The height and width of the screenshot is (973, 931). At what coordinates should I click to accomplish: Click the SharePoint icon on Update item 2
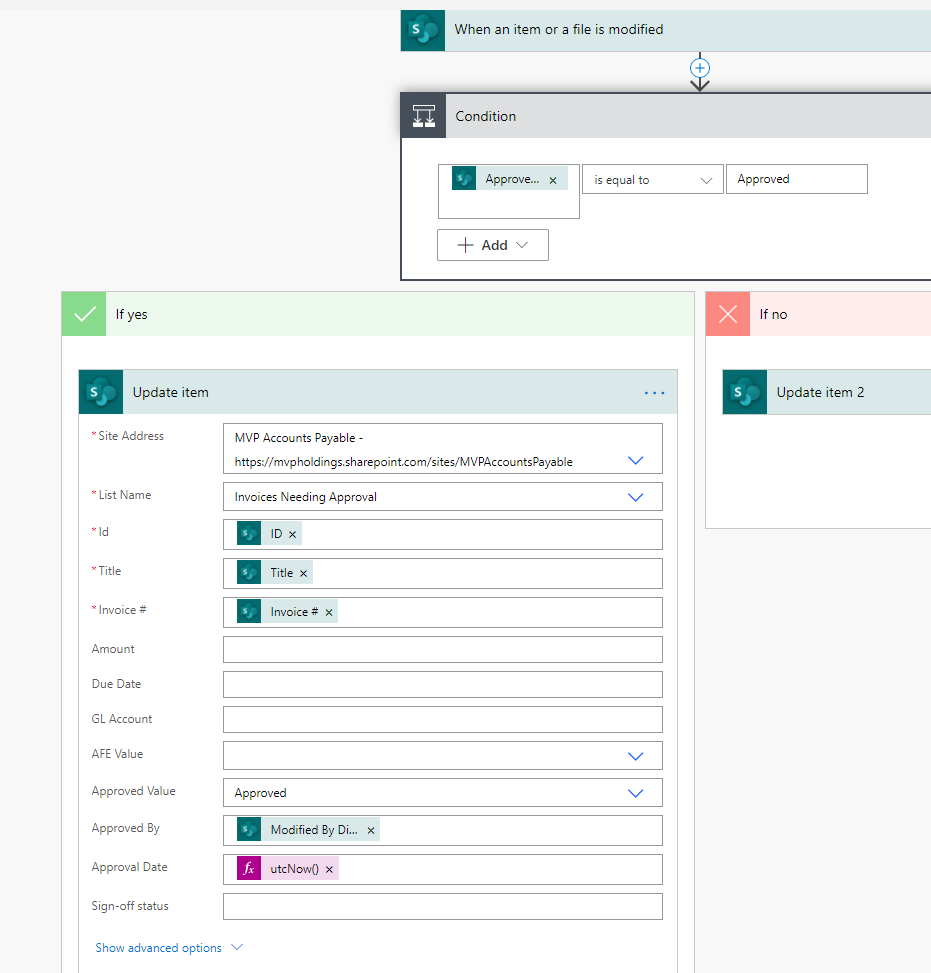tap(744, 391)
